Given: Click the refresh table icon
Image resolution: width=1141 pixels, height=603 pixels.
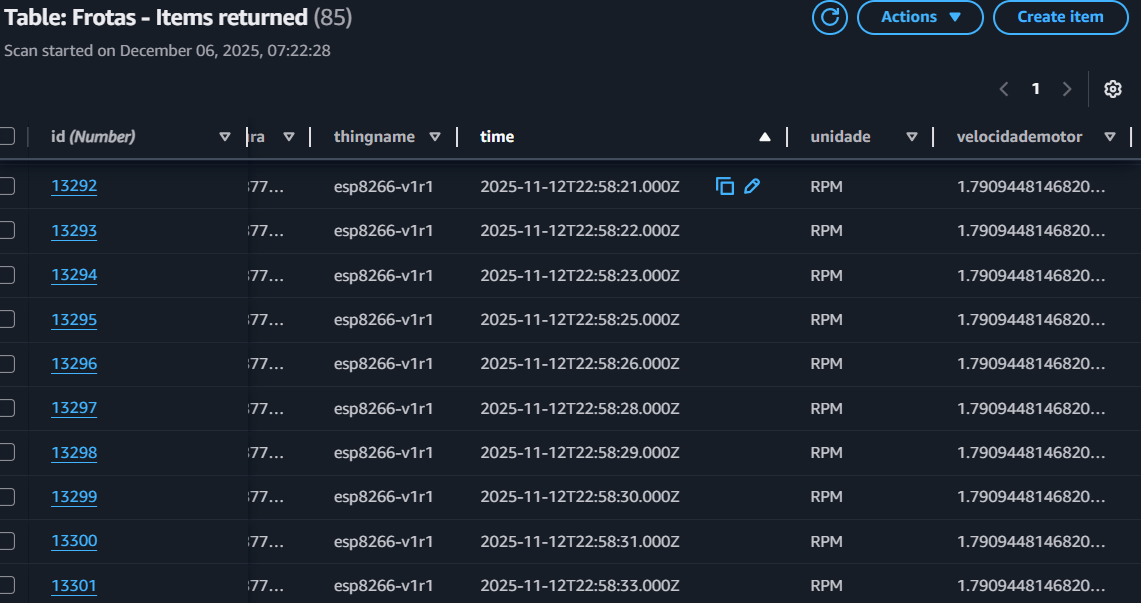Looking at the screenshot, I should pyautogui.click(x=829, y=17).
